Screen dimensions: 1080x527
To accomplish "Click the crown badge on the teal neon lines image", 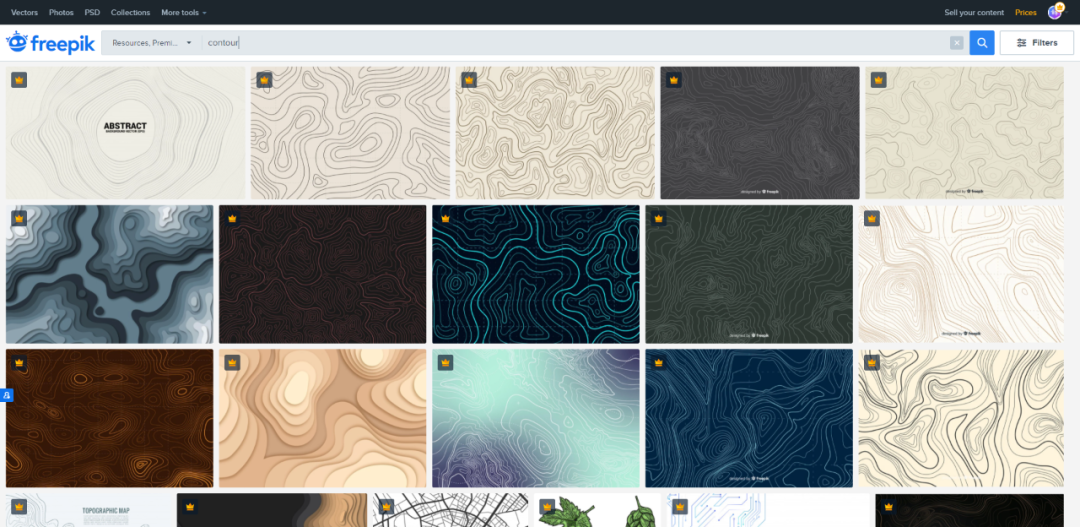I will point(445,218).
